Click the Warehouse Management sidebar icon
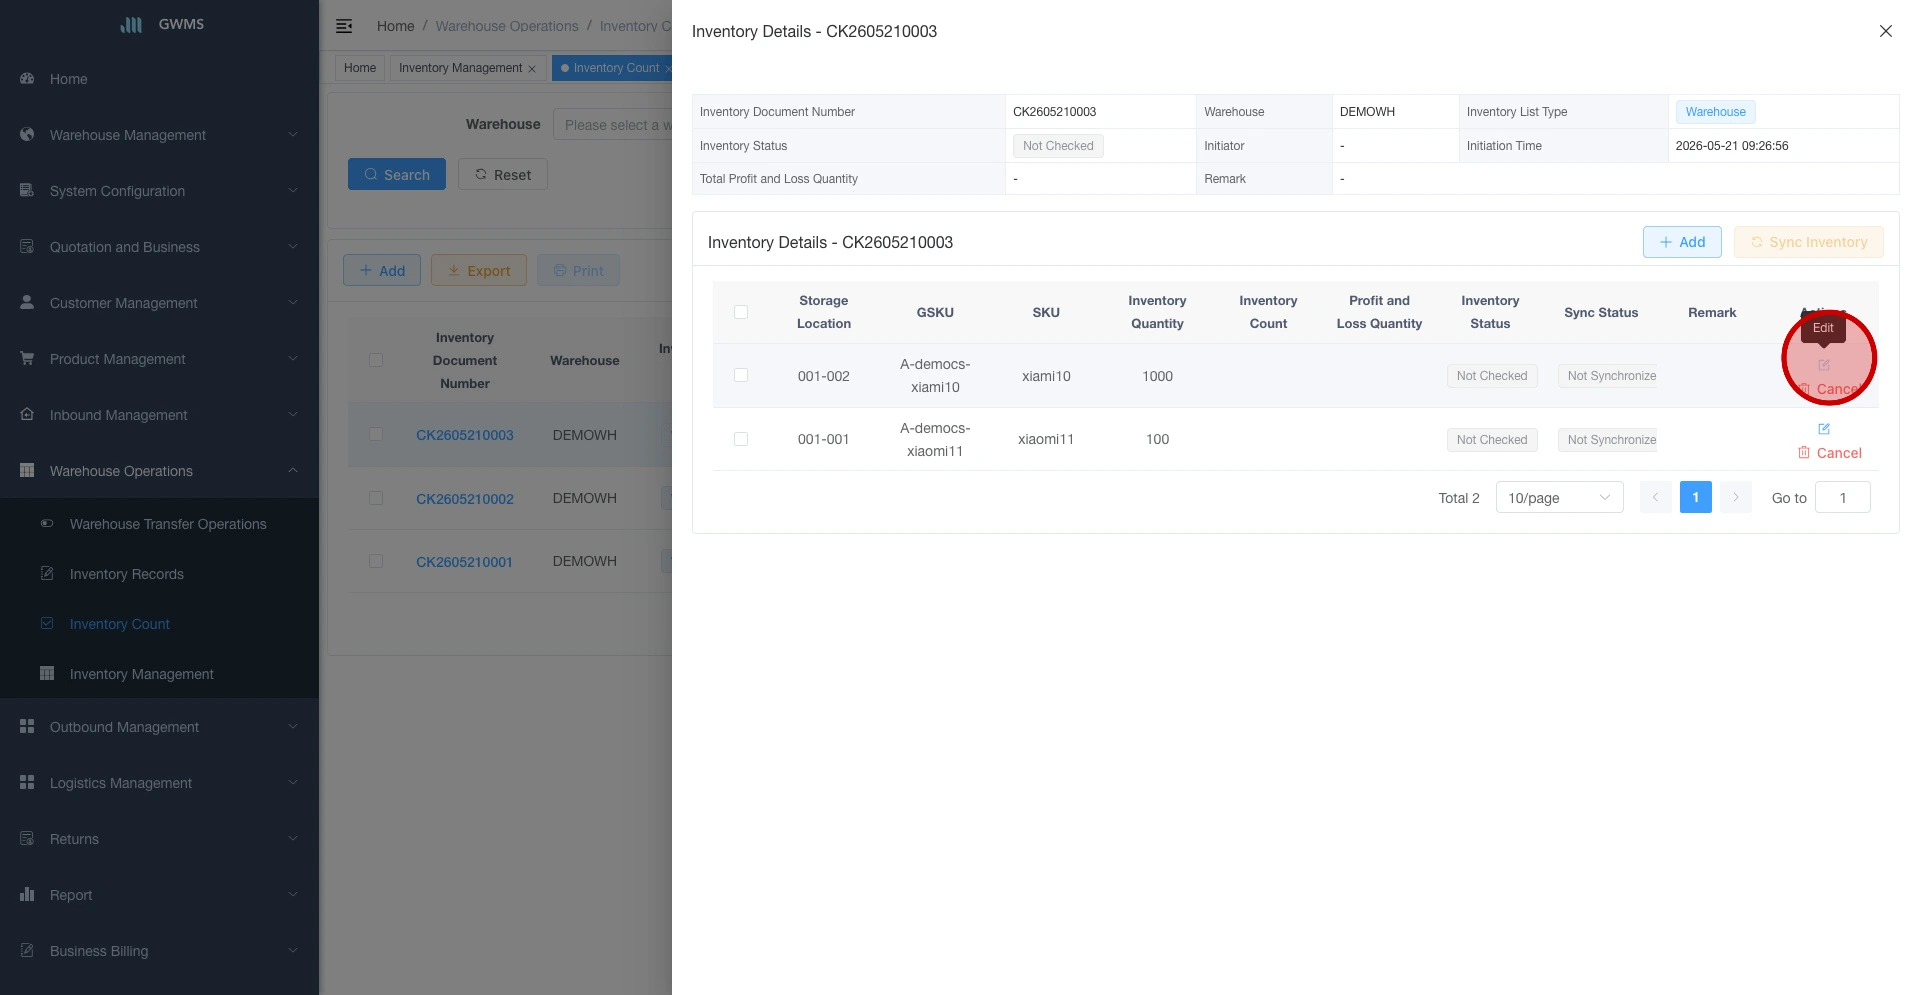 point(27,135)
